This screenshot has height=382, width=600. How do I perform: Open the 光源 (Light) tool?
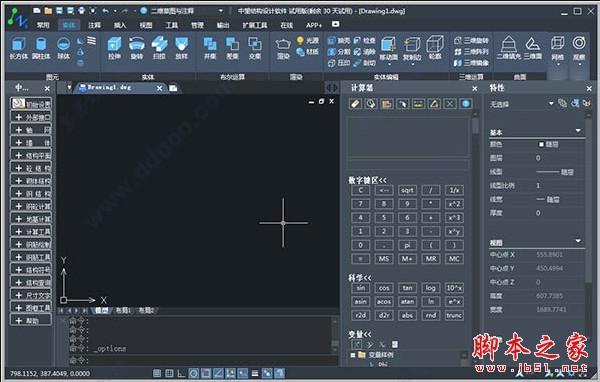coord(308,40)
